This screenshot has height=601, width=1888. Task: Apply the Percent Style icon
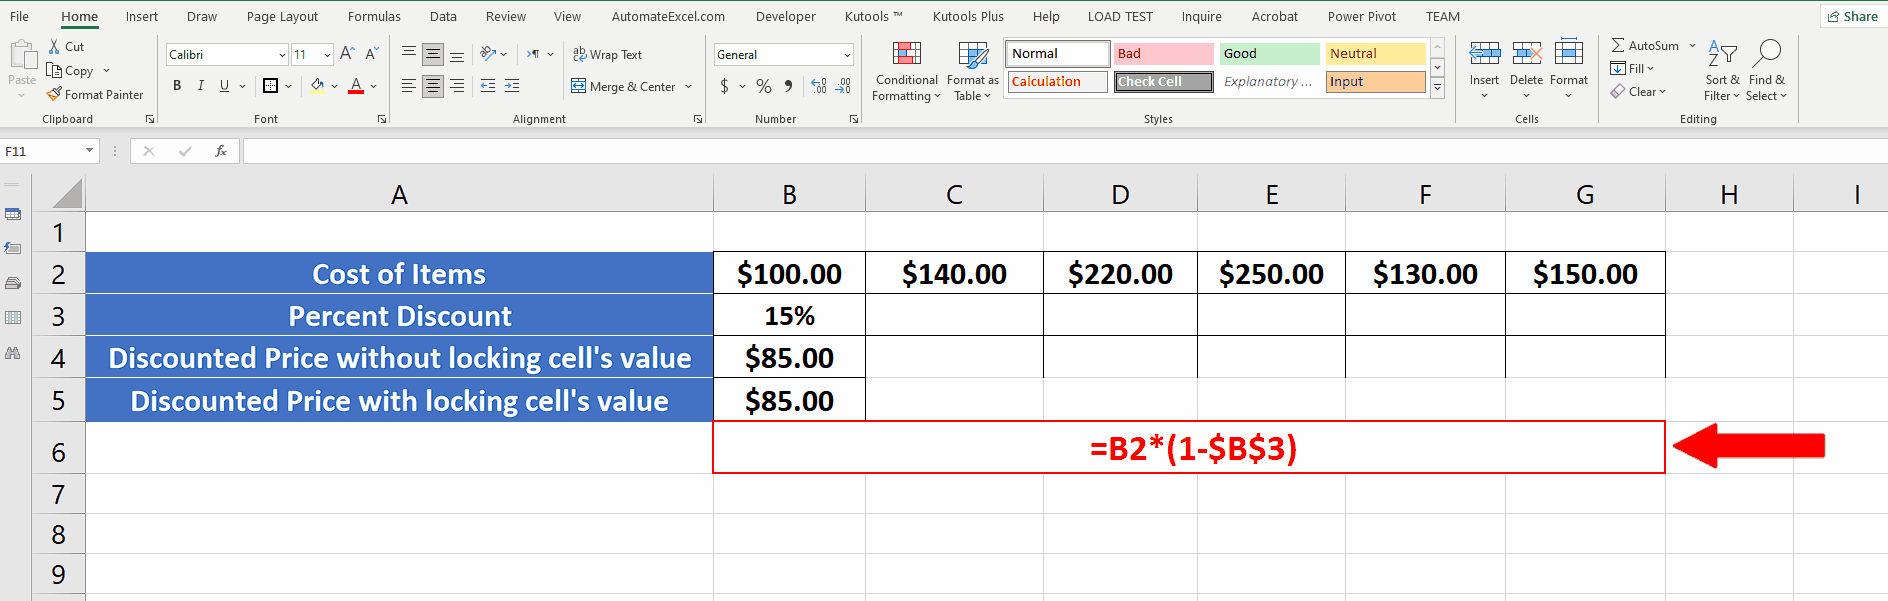764,87
